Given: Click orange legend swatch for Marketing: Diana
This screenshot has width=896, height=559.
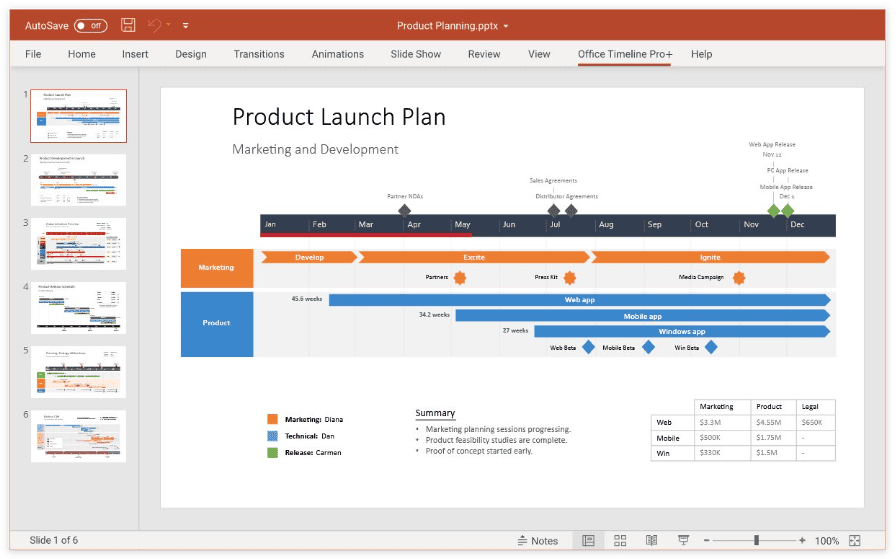Looking at the screenshot, I should (273, 419).
